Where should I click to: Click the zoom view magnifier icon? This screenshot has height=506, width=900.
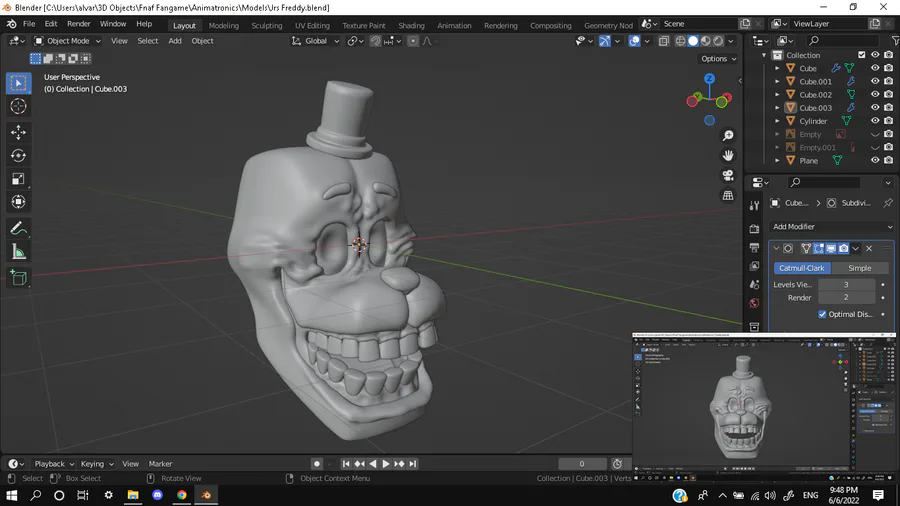728,135
